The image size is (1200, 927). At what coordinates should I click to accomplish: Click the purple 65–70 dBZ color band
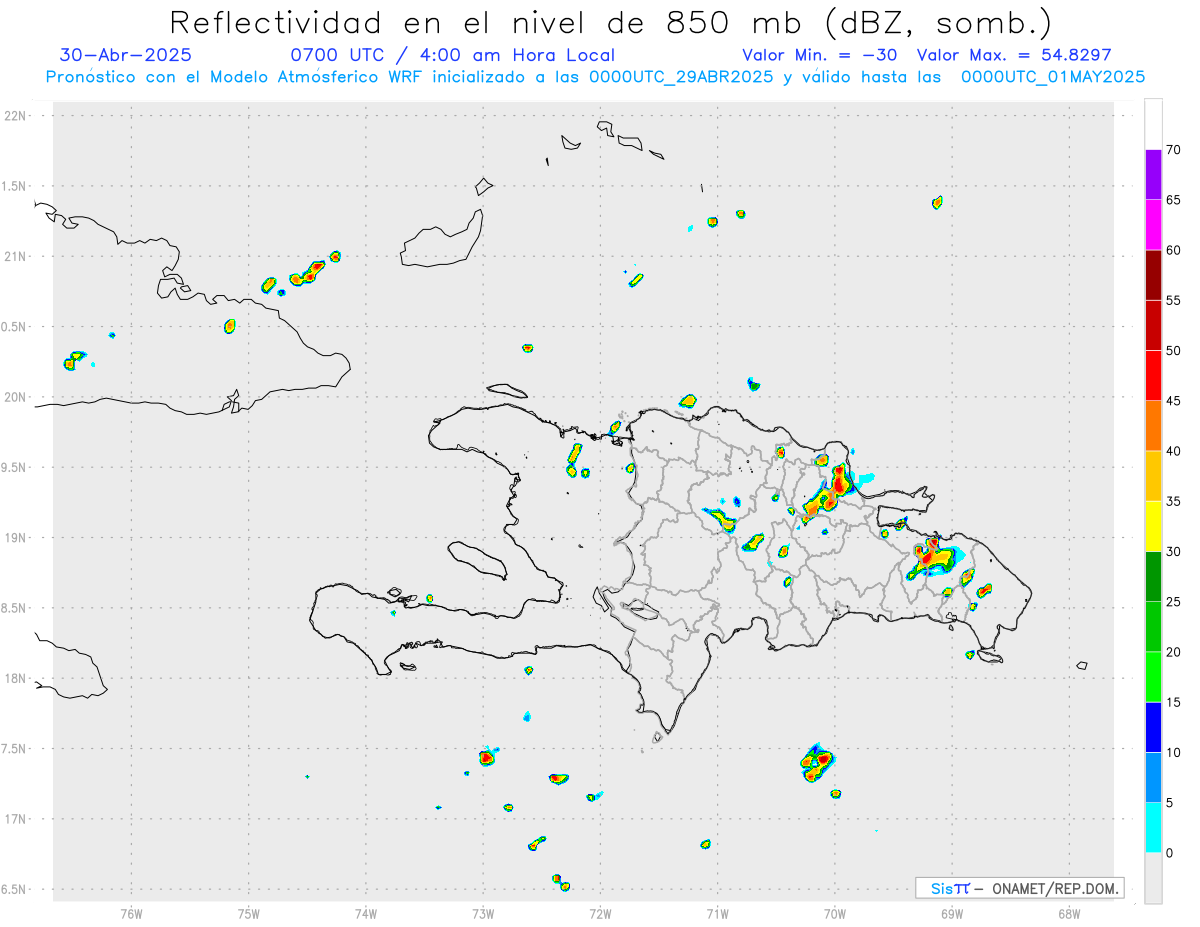click(x=1153, y=175)
